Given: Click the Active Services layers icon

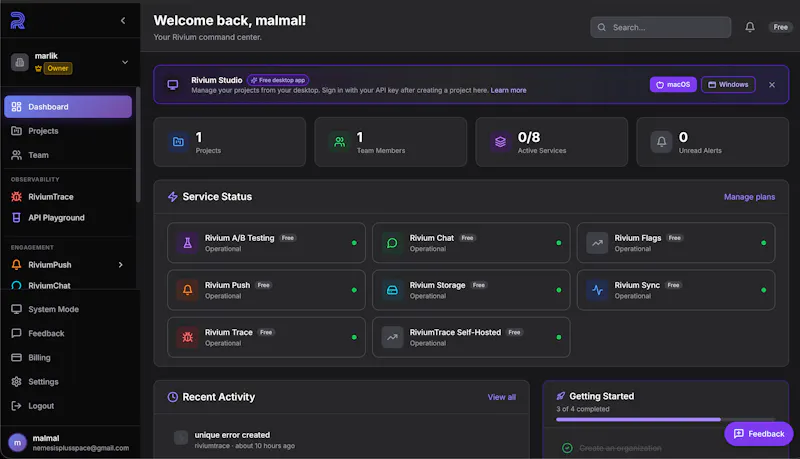Looking at the screenshot, I should coord(501,142).
